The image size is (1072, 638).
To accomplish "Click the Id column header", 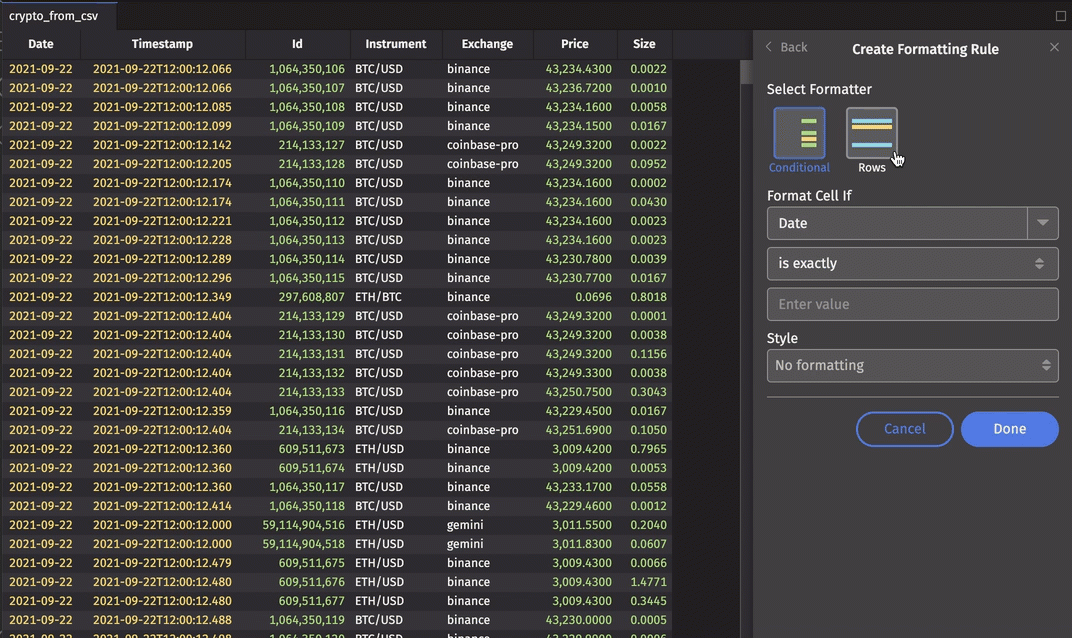I will pos(297,44).
